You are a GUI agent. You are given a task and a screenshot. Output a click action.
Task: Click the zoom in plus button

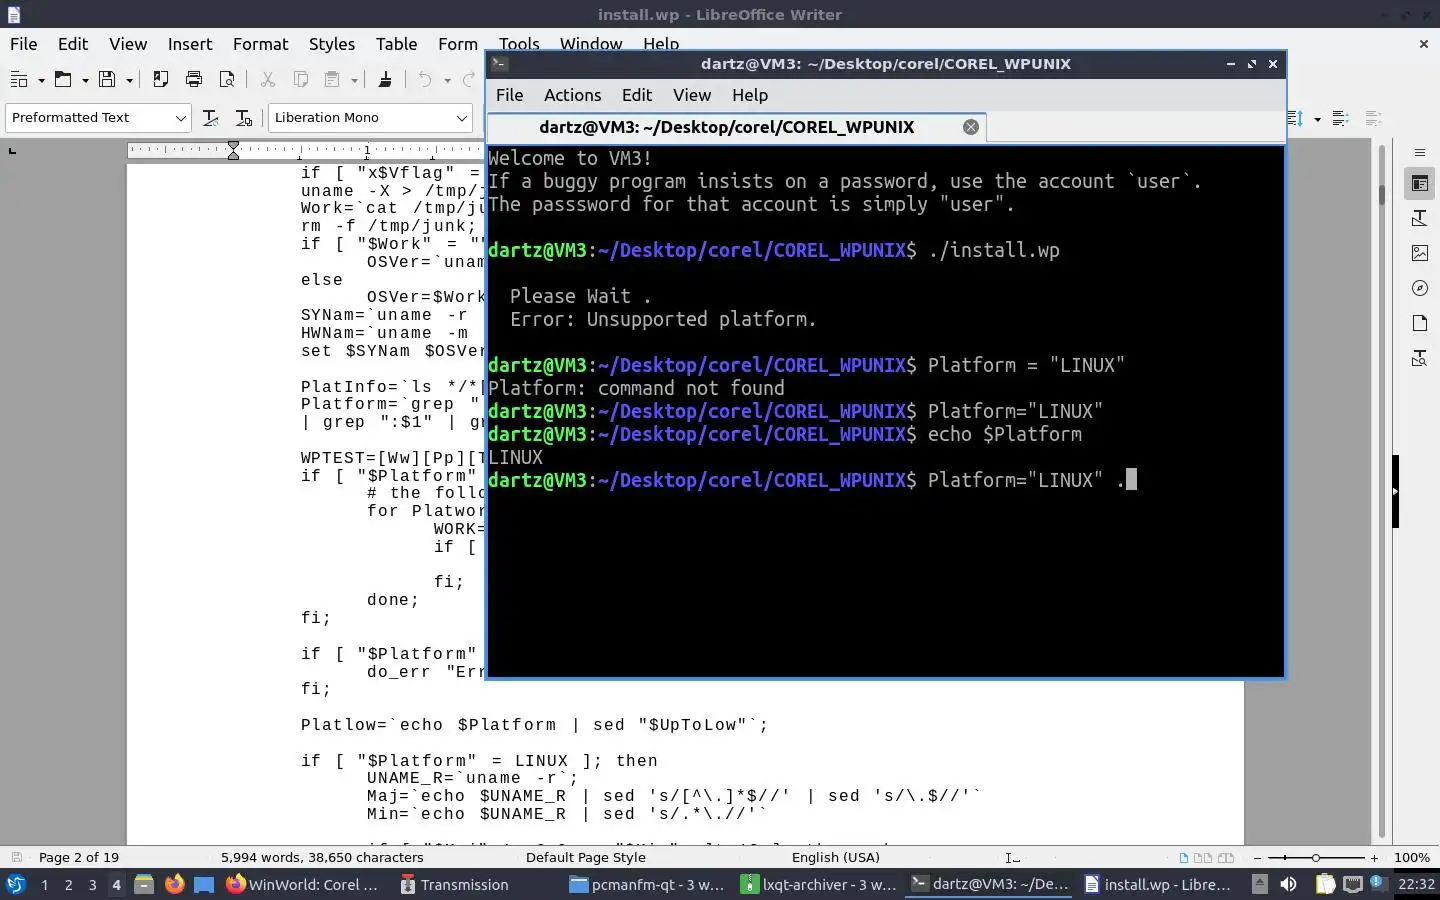coord(1374,858)
